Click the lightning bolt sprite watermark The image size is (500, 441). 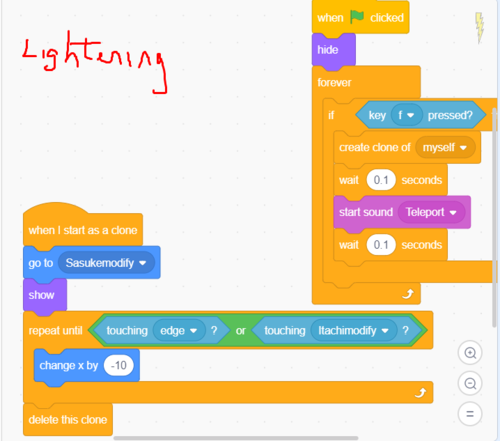click(x=480, y=28)
